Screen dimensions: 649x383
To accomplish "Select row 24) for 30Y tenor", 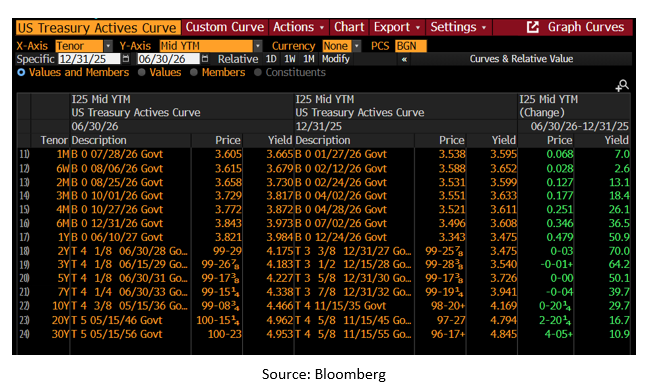I will click(24, 334).
